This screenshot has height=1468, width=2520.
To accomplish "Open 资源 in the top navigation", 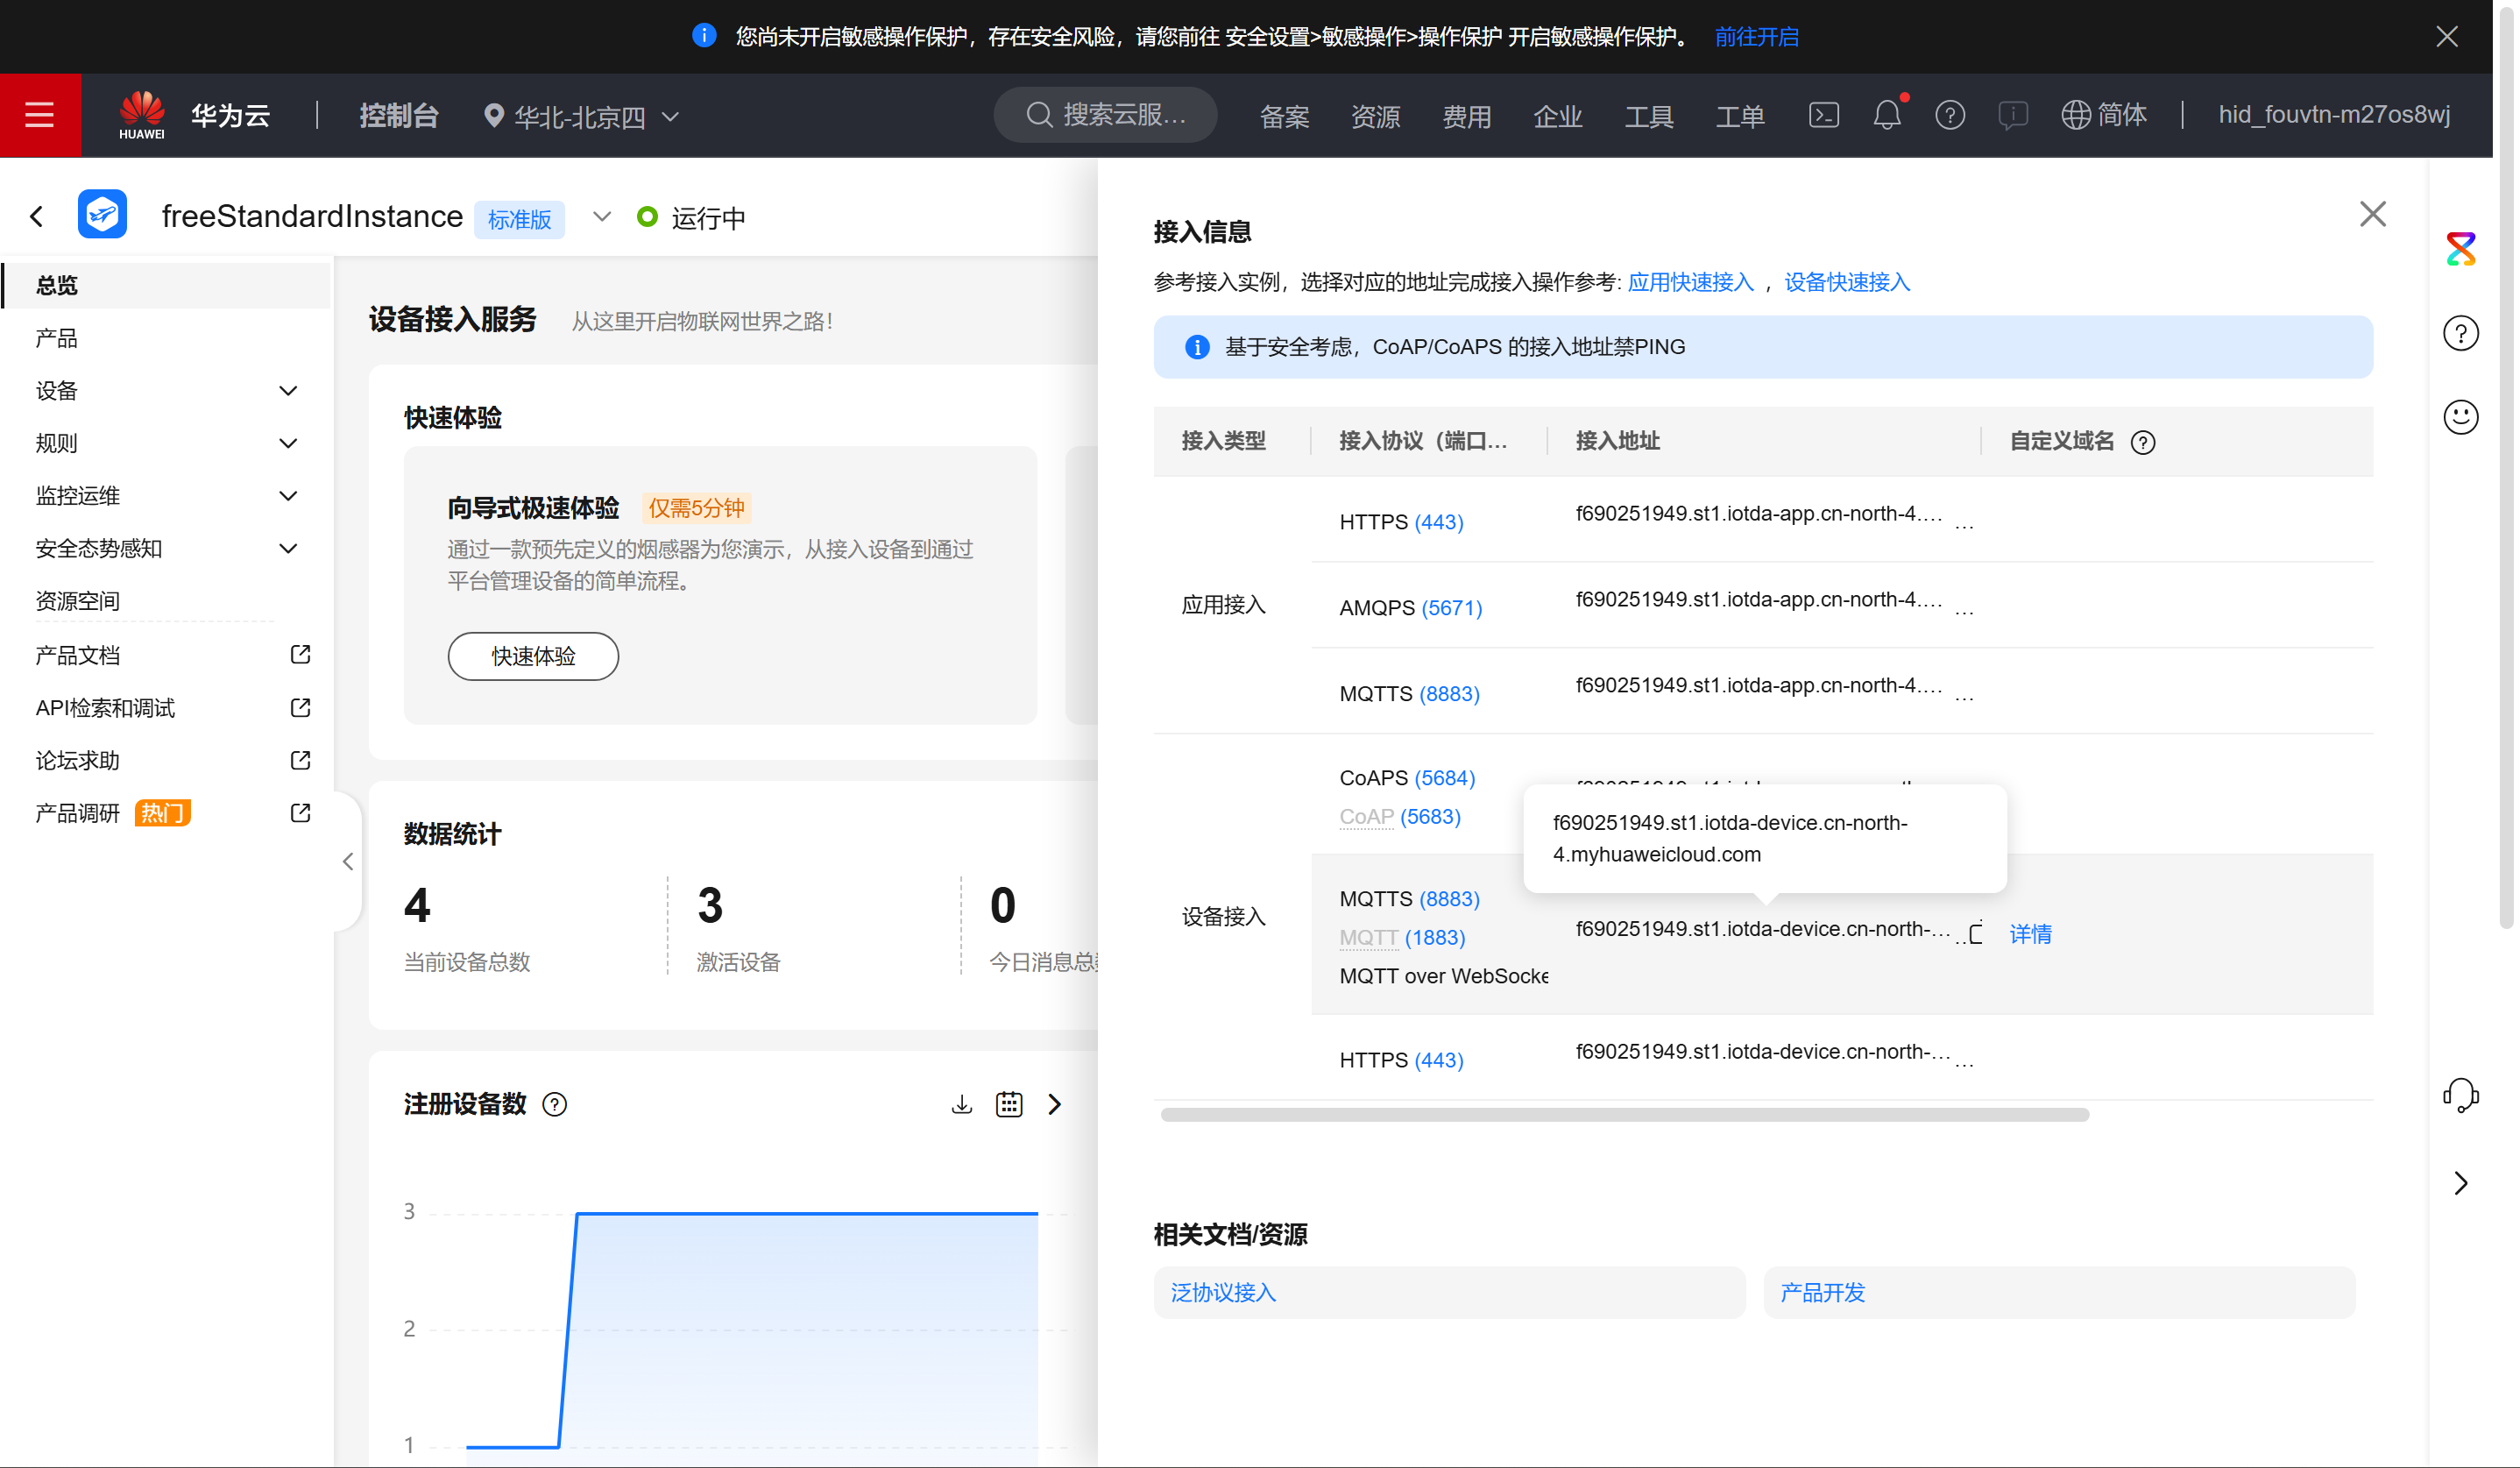I will 1375,117.
